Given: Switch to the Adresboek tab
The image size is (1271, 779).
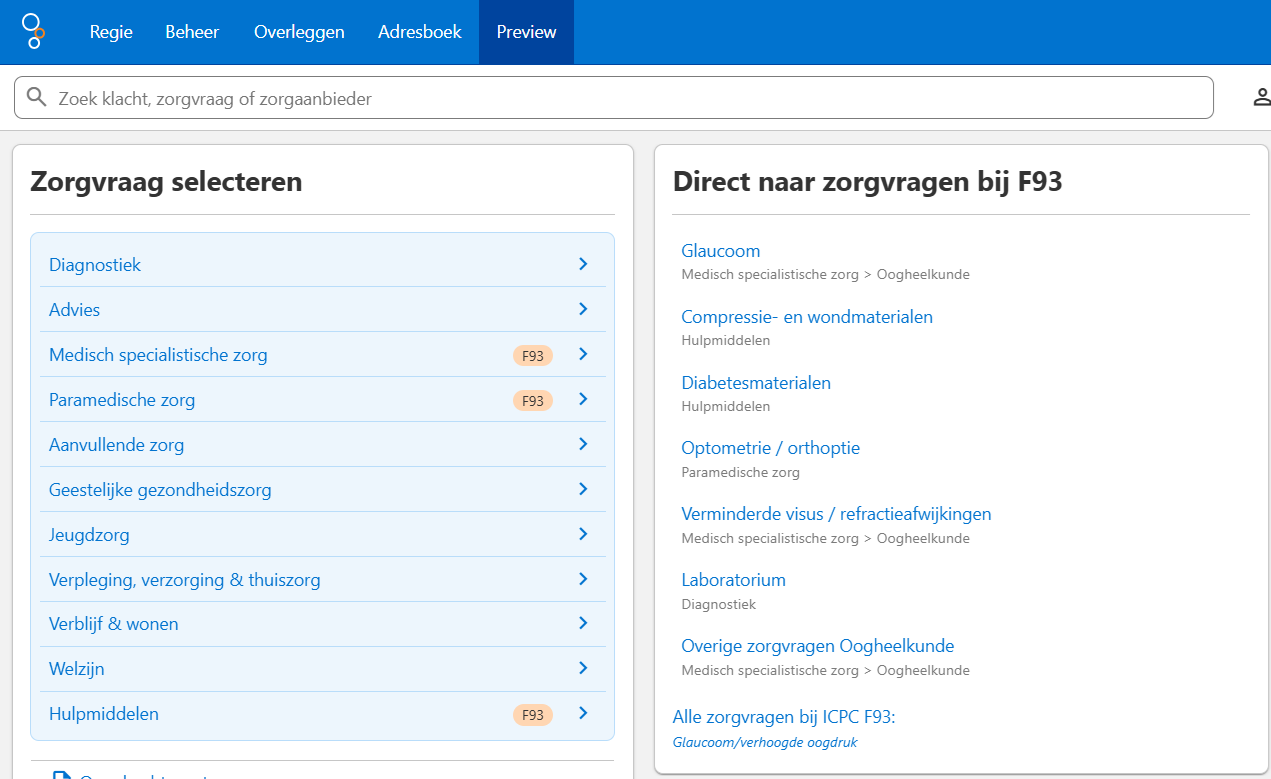Looking at the screenshot, I should coord(419,31).
